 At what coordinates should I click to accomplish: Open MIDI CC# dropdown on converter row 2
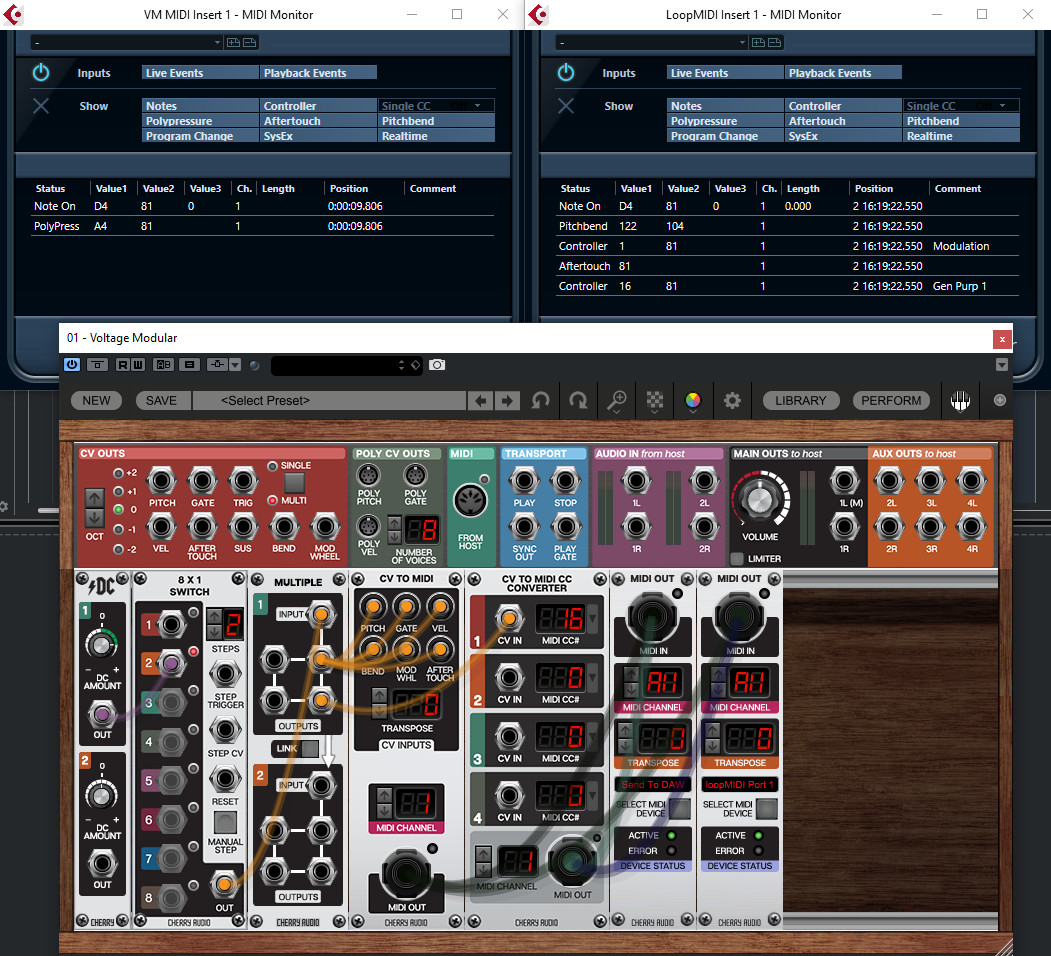coord(593,678)
